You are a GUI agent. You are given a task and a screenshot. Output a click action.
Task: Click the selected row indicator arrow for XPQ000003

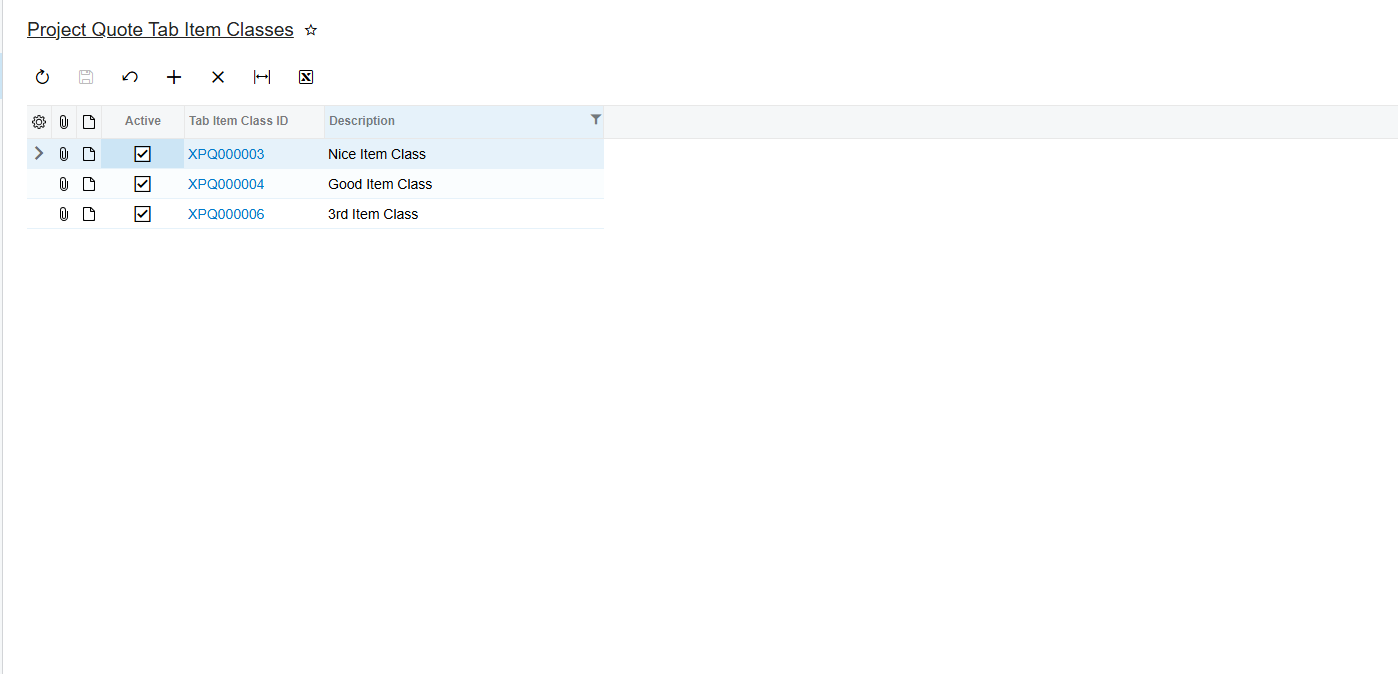(39, 153)
